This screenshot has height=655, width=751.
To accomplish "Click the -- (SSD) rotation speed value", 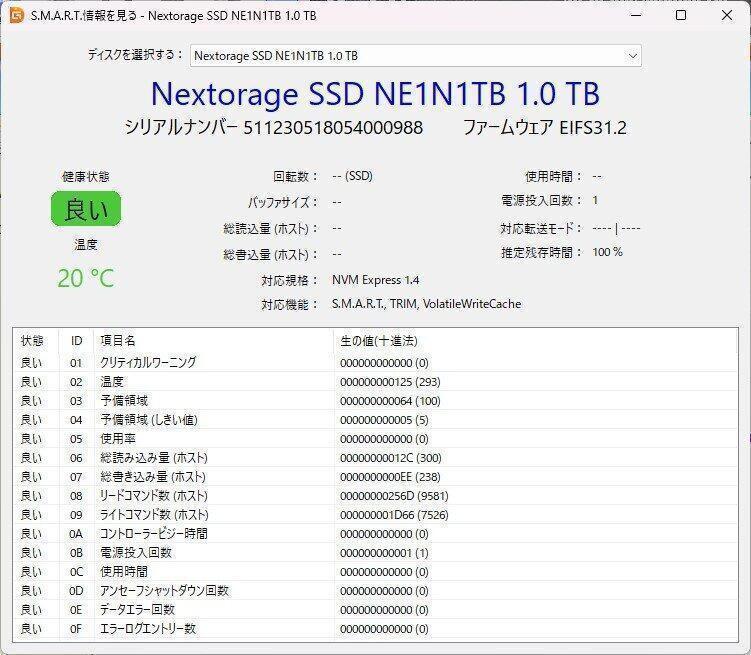I will click(353, 176).
